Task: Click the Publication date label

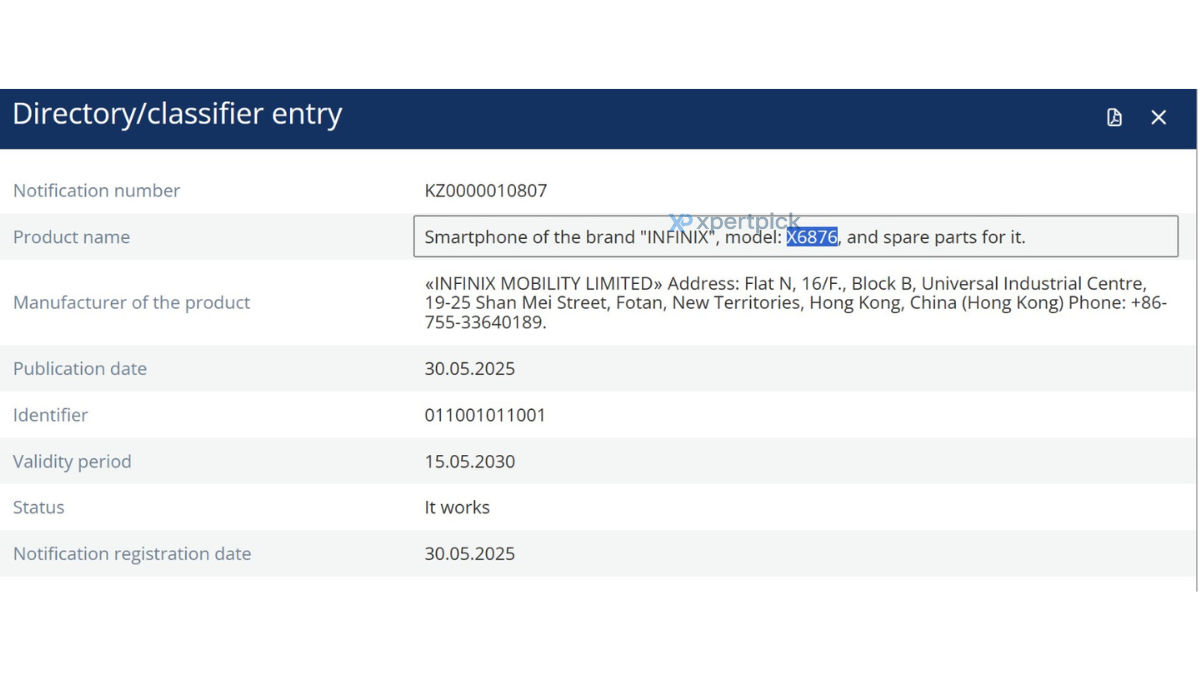Action: pyautogui.click(x=80, y=368)
